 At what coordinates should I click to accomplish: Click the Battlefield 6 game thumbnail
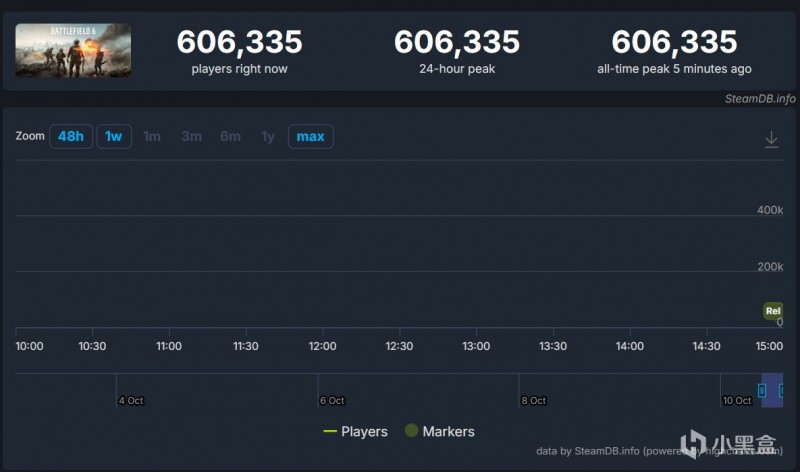click(73, 51)
